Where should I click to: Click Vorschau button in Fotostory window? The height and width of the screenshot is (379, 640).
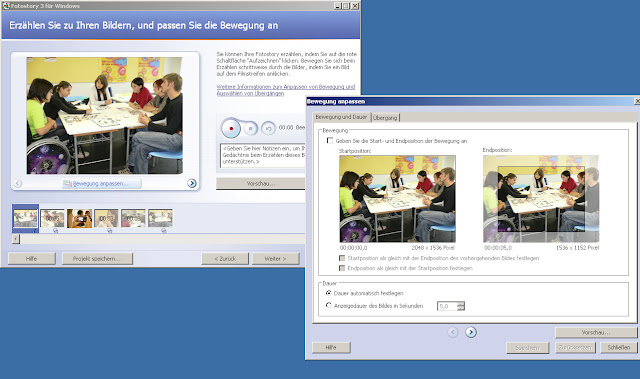pos(260,184)
